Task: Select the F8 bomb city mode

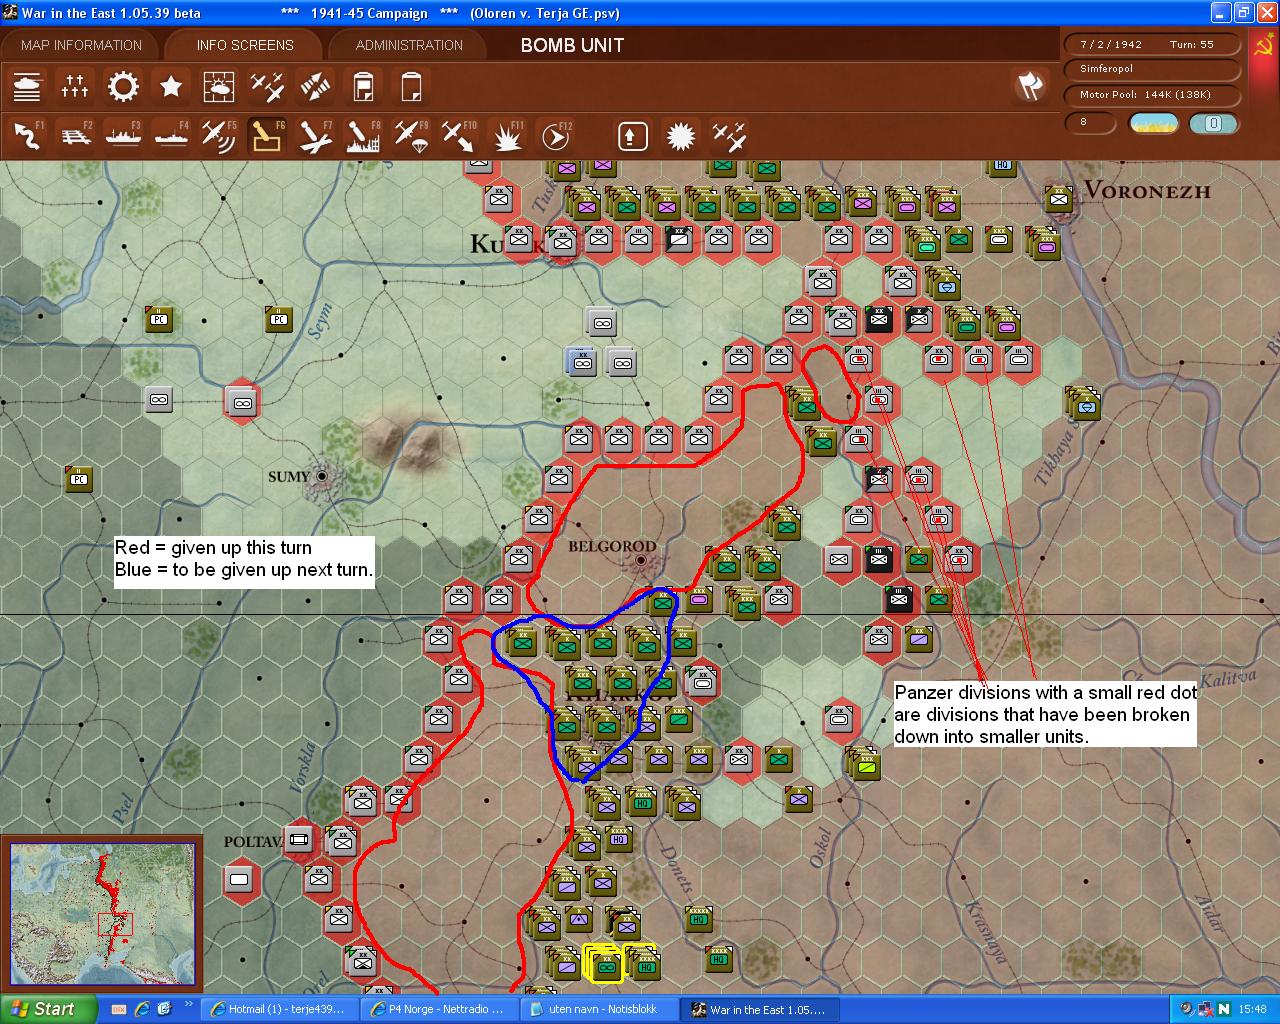Action: point(363,136)
